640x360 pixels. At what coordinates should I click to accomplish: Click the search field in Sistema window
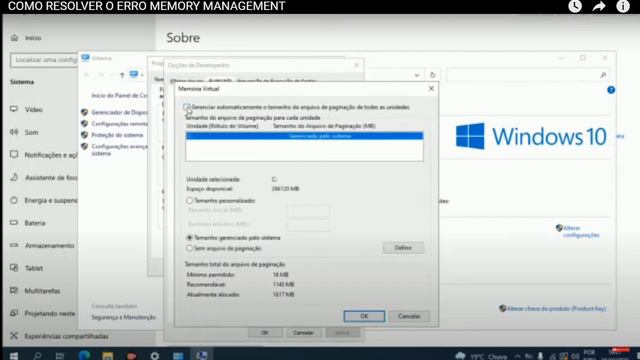click(x=527, y=75)
